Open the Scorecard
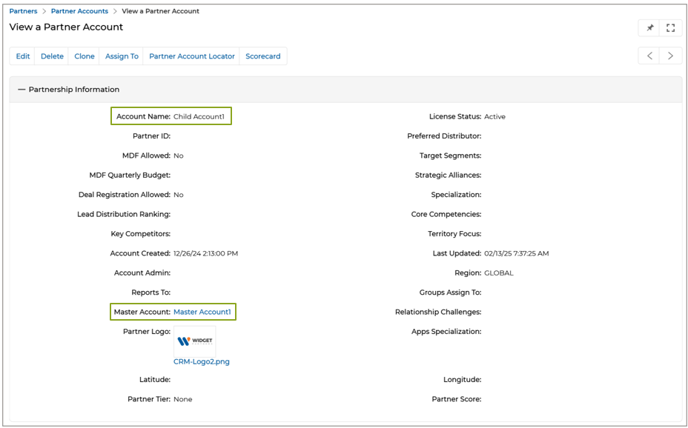The height and width of the screenshot is (428, 688). tap(263, 57)
